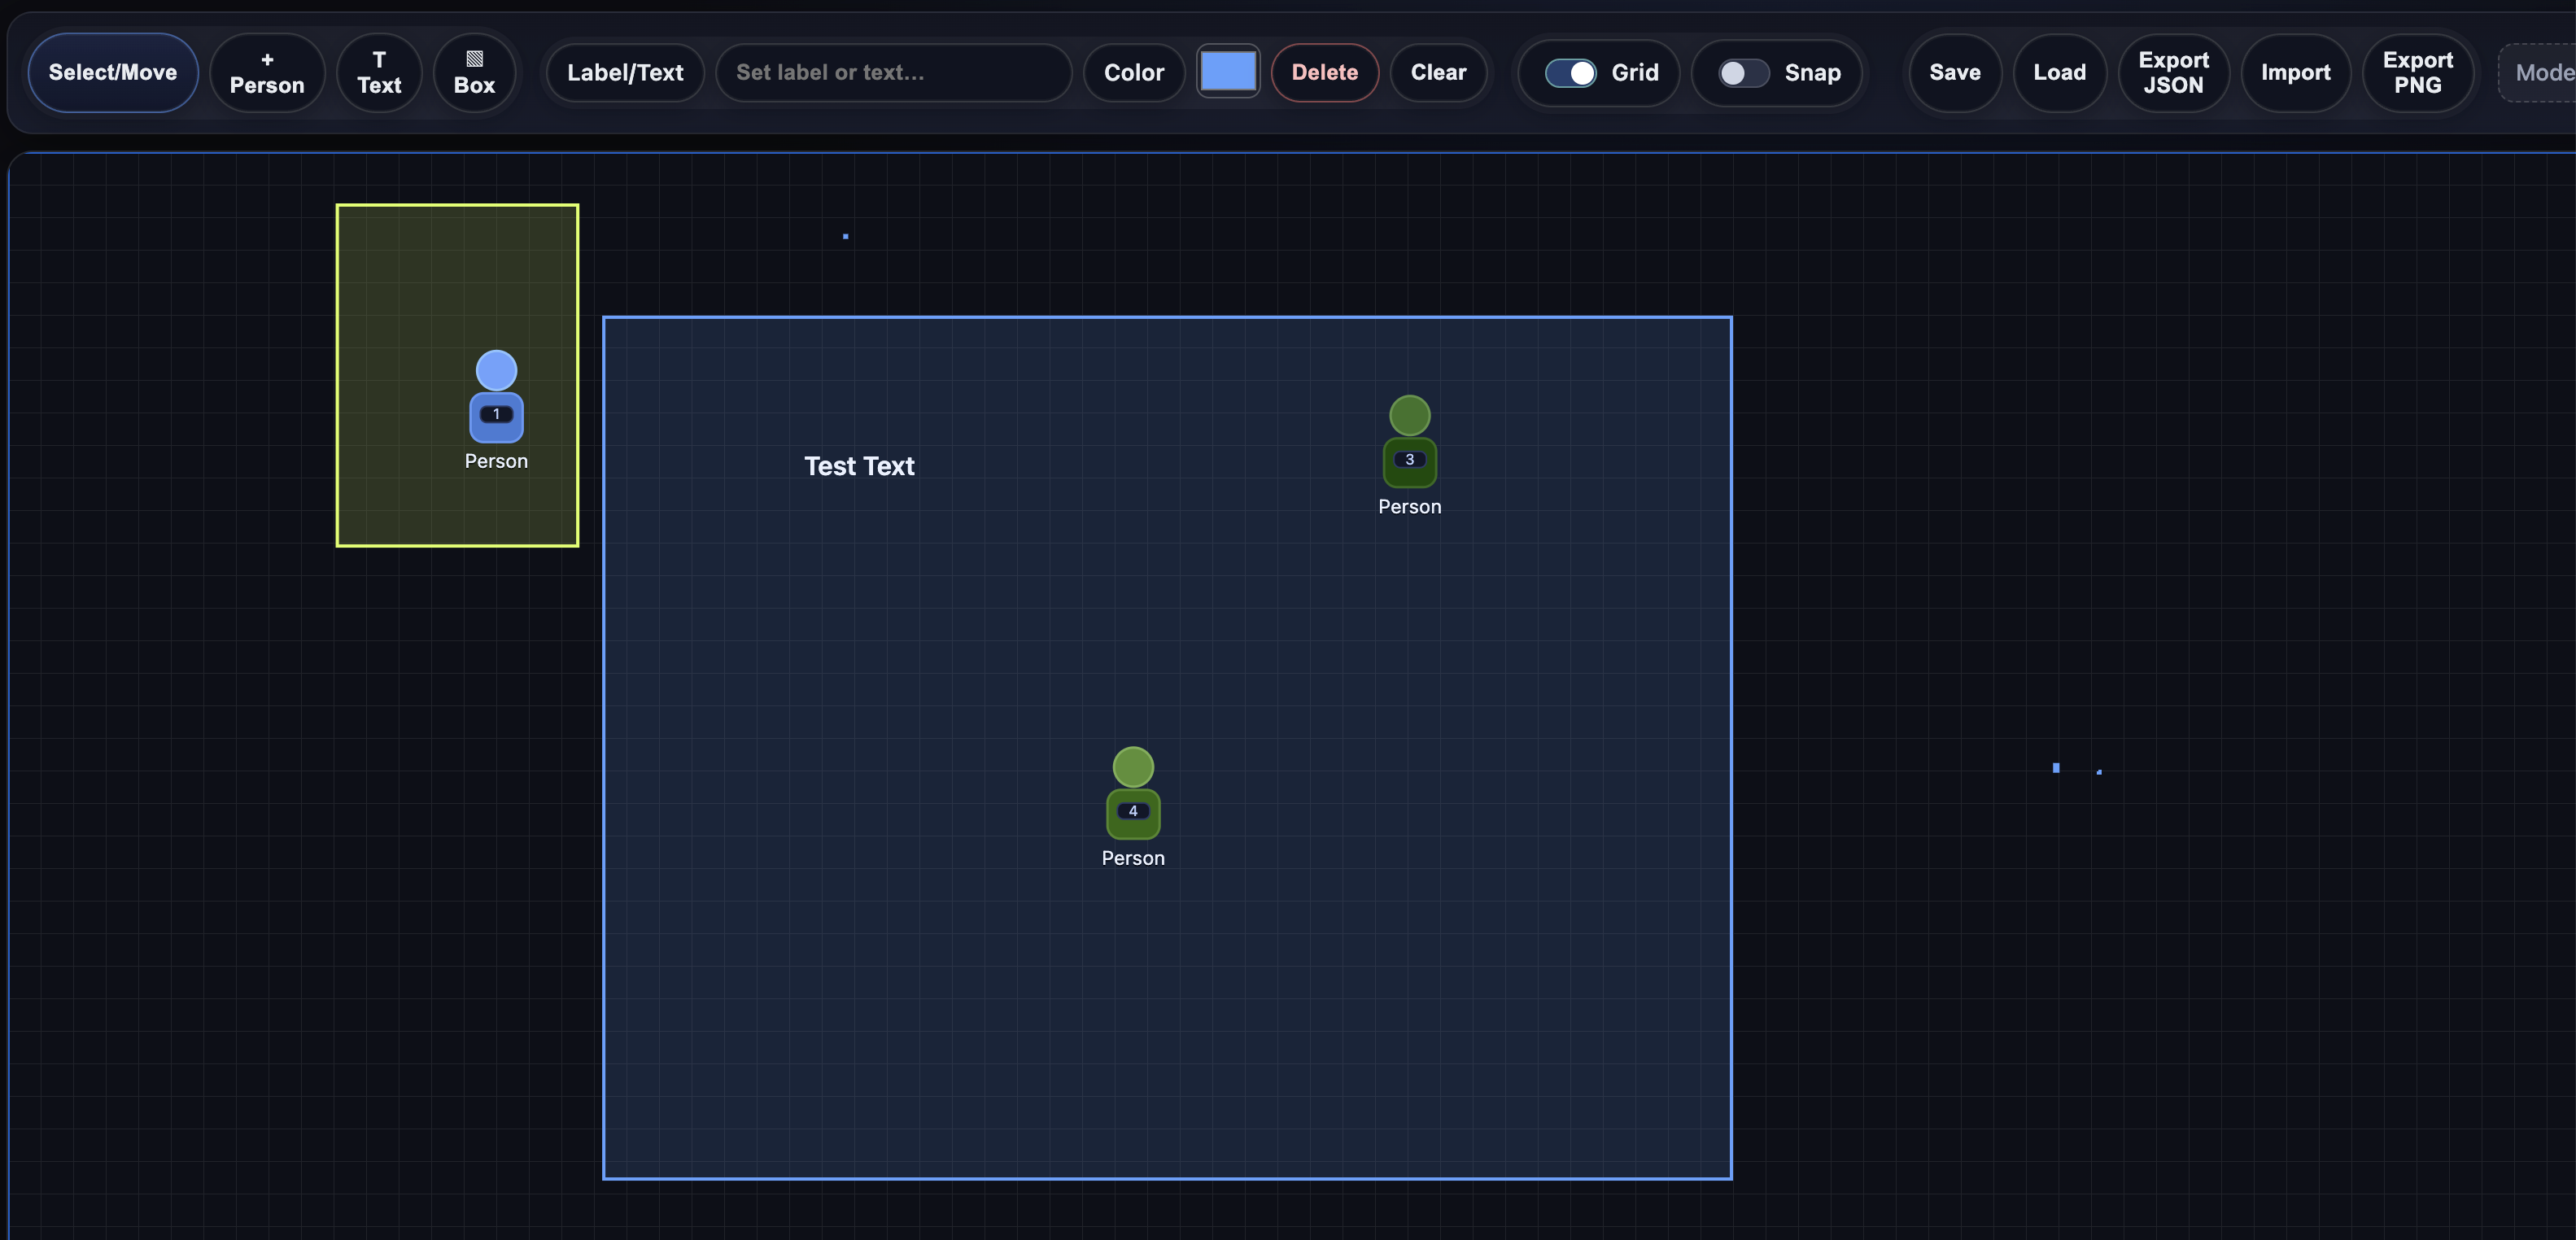2576x1240 pixels.
Task: Save the current diagram
Action: pos(1954,72)
